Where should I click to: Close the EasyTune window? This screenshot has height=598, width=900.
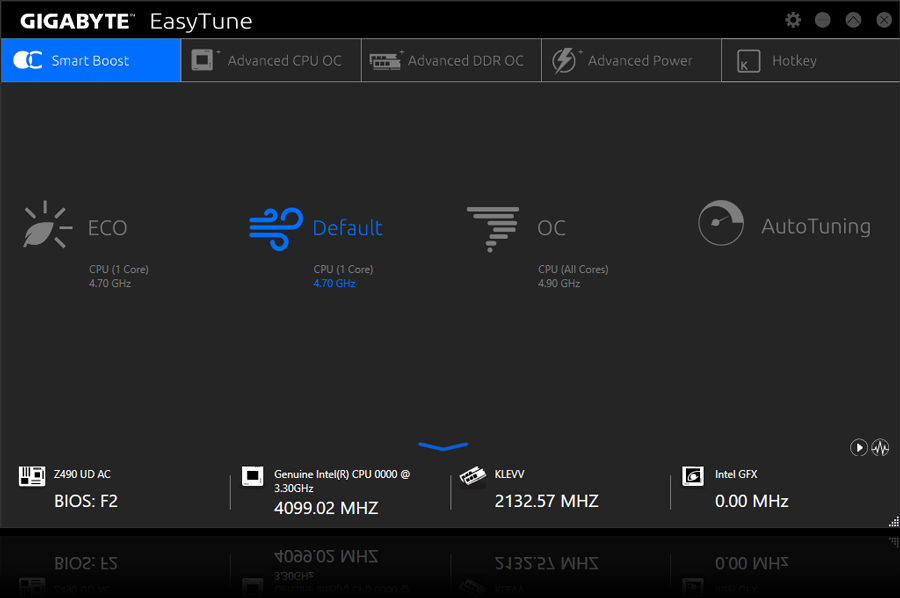884,20
